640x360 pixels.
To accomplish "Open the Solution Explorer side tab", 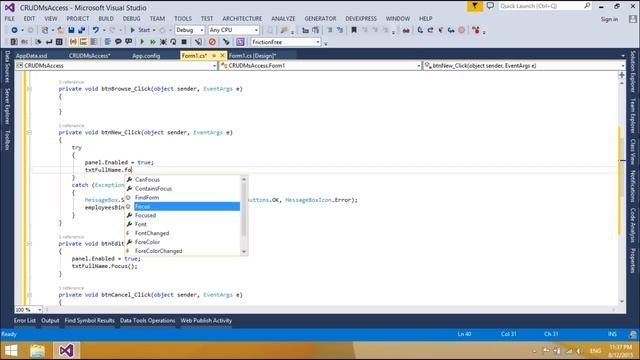I will [633, 71].
